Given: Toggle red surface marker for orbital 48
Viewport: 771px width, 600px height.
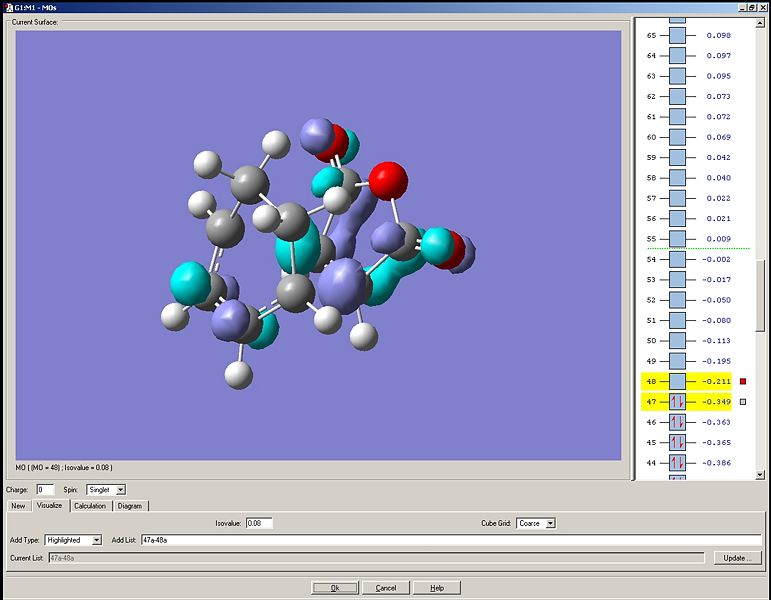Looking at the screenshot, I should [743, 381].
